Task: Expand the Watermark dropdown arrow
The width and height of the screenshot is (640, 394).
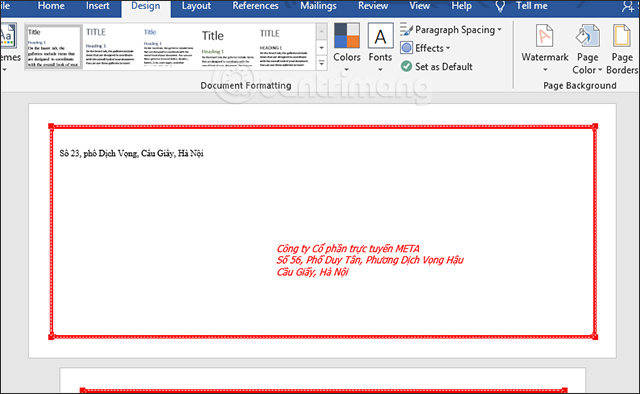Action: [545, 70]
